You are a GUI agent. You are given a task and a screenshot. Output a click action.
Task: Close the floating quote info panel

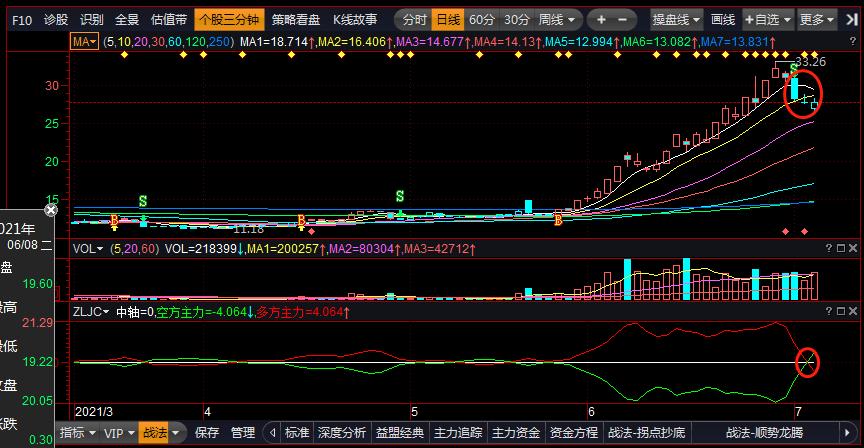52,210
